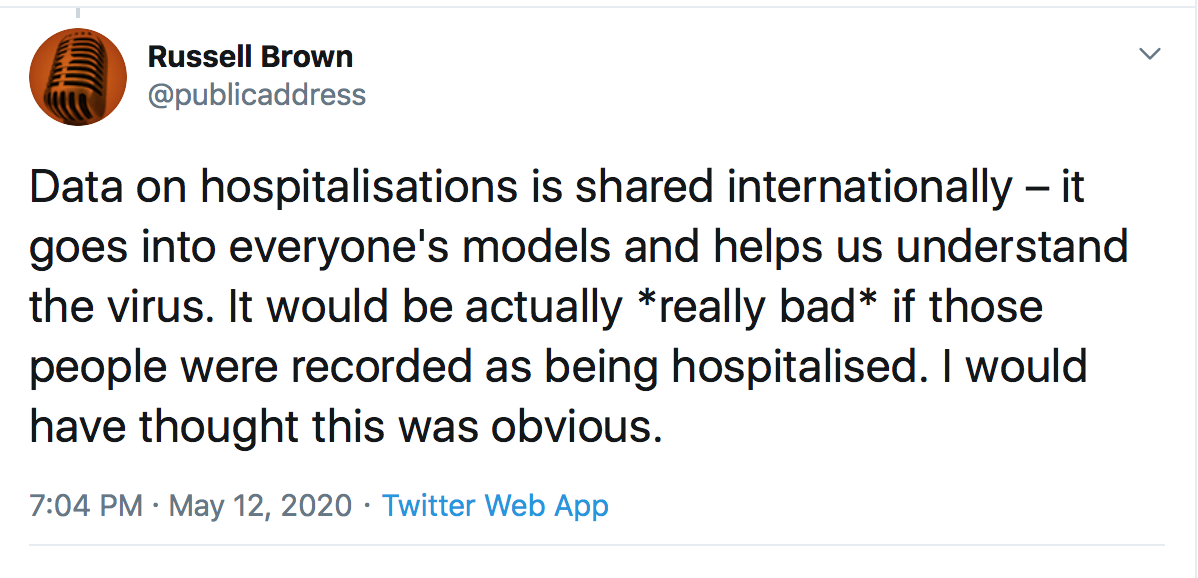Click the Russell Brown display name
This screenshot has width=1198, height=578.
(x=250, y=57)
